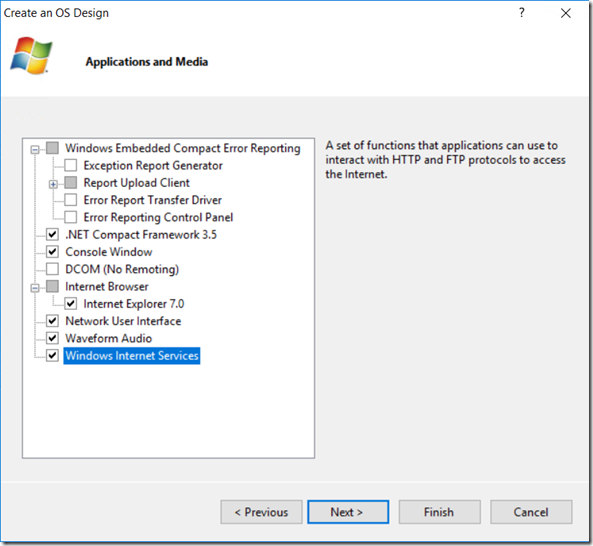The width and height of the screenshot is (593, 546).
Task: Click the Windows flag logo
Action: (x=31, y=55)
